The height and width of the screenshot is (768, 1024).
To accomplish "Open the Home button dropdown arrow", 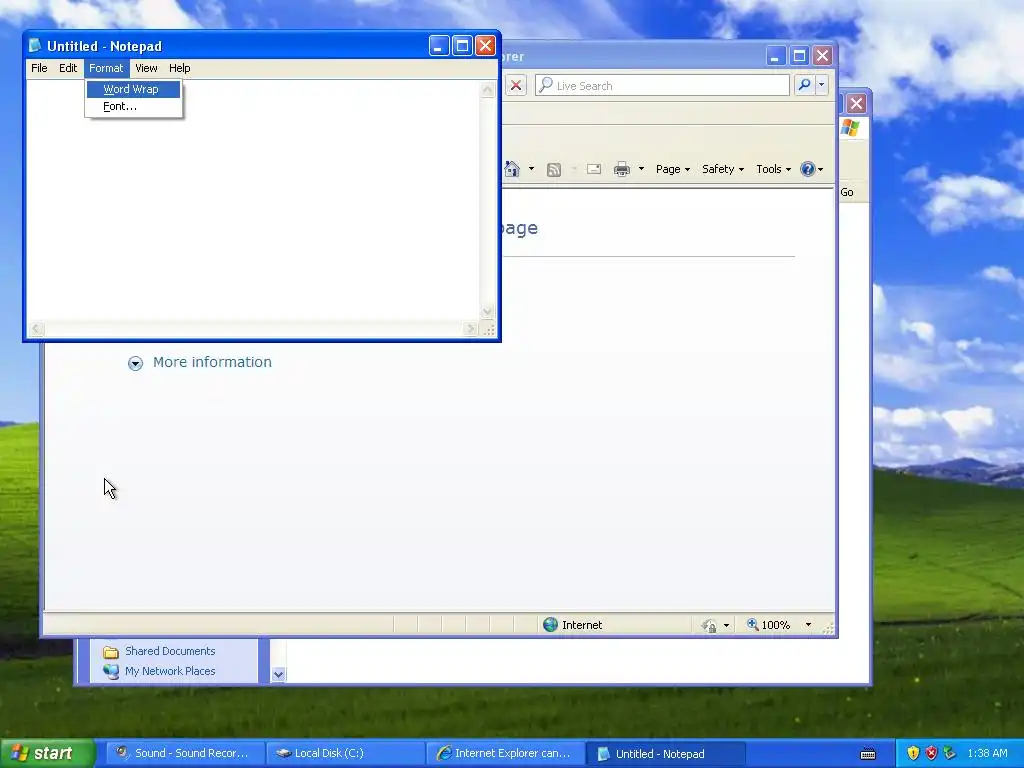I will [531, 169].
